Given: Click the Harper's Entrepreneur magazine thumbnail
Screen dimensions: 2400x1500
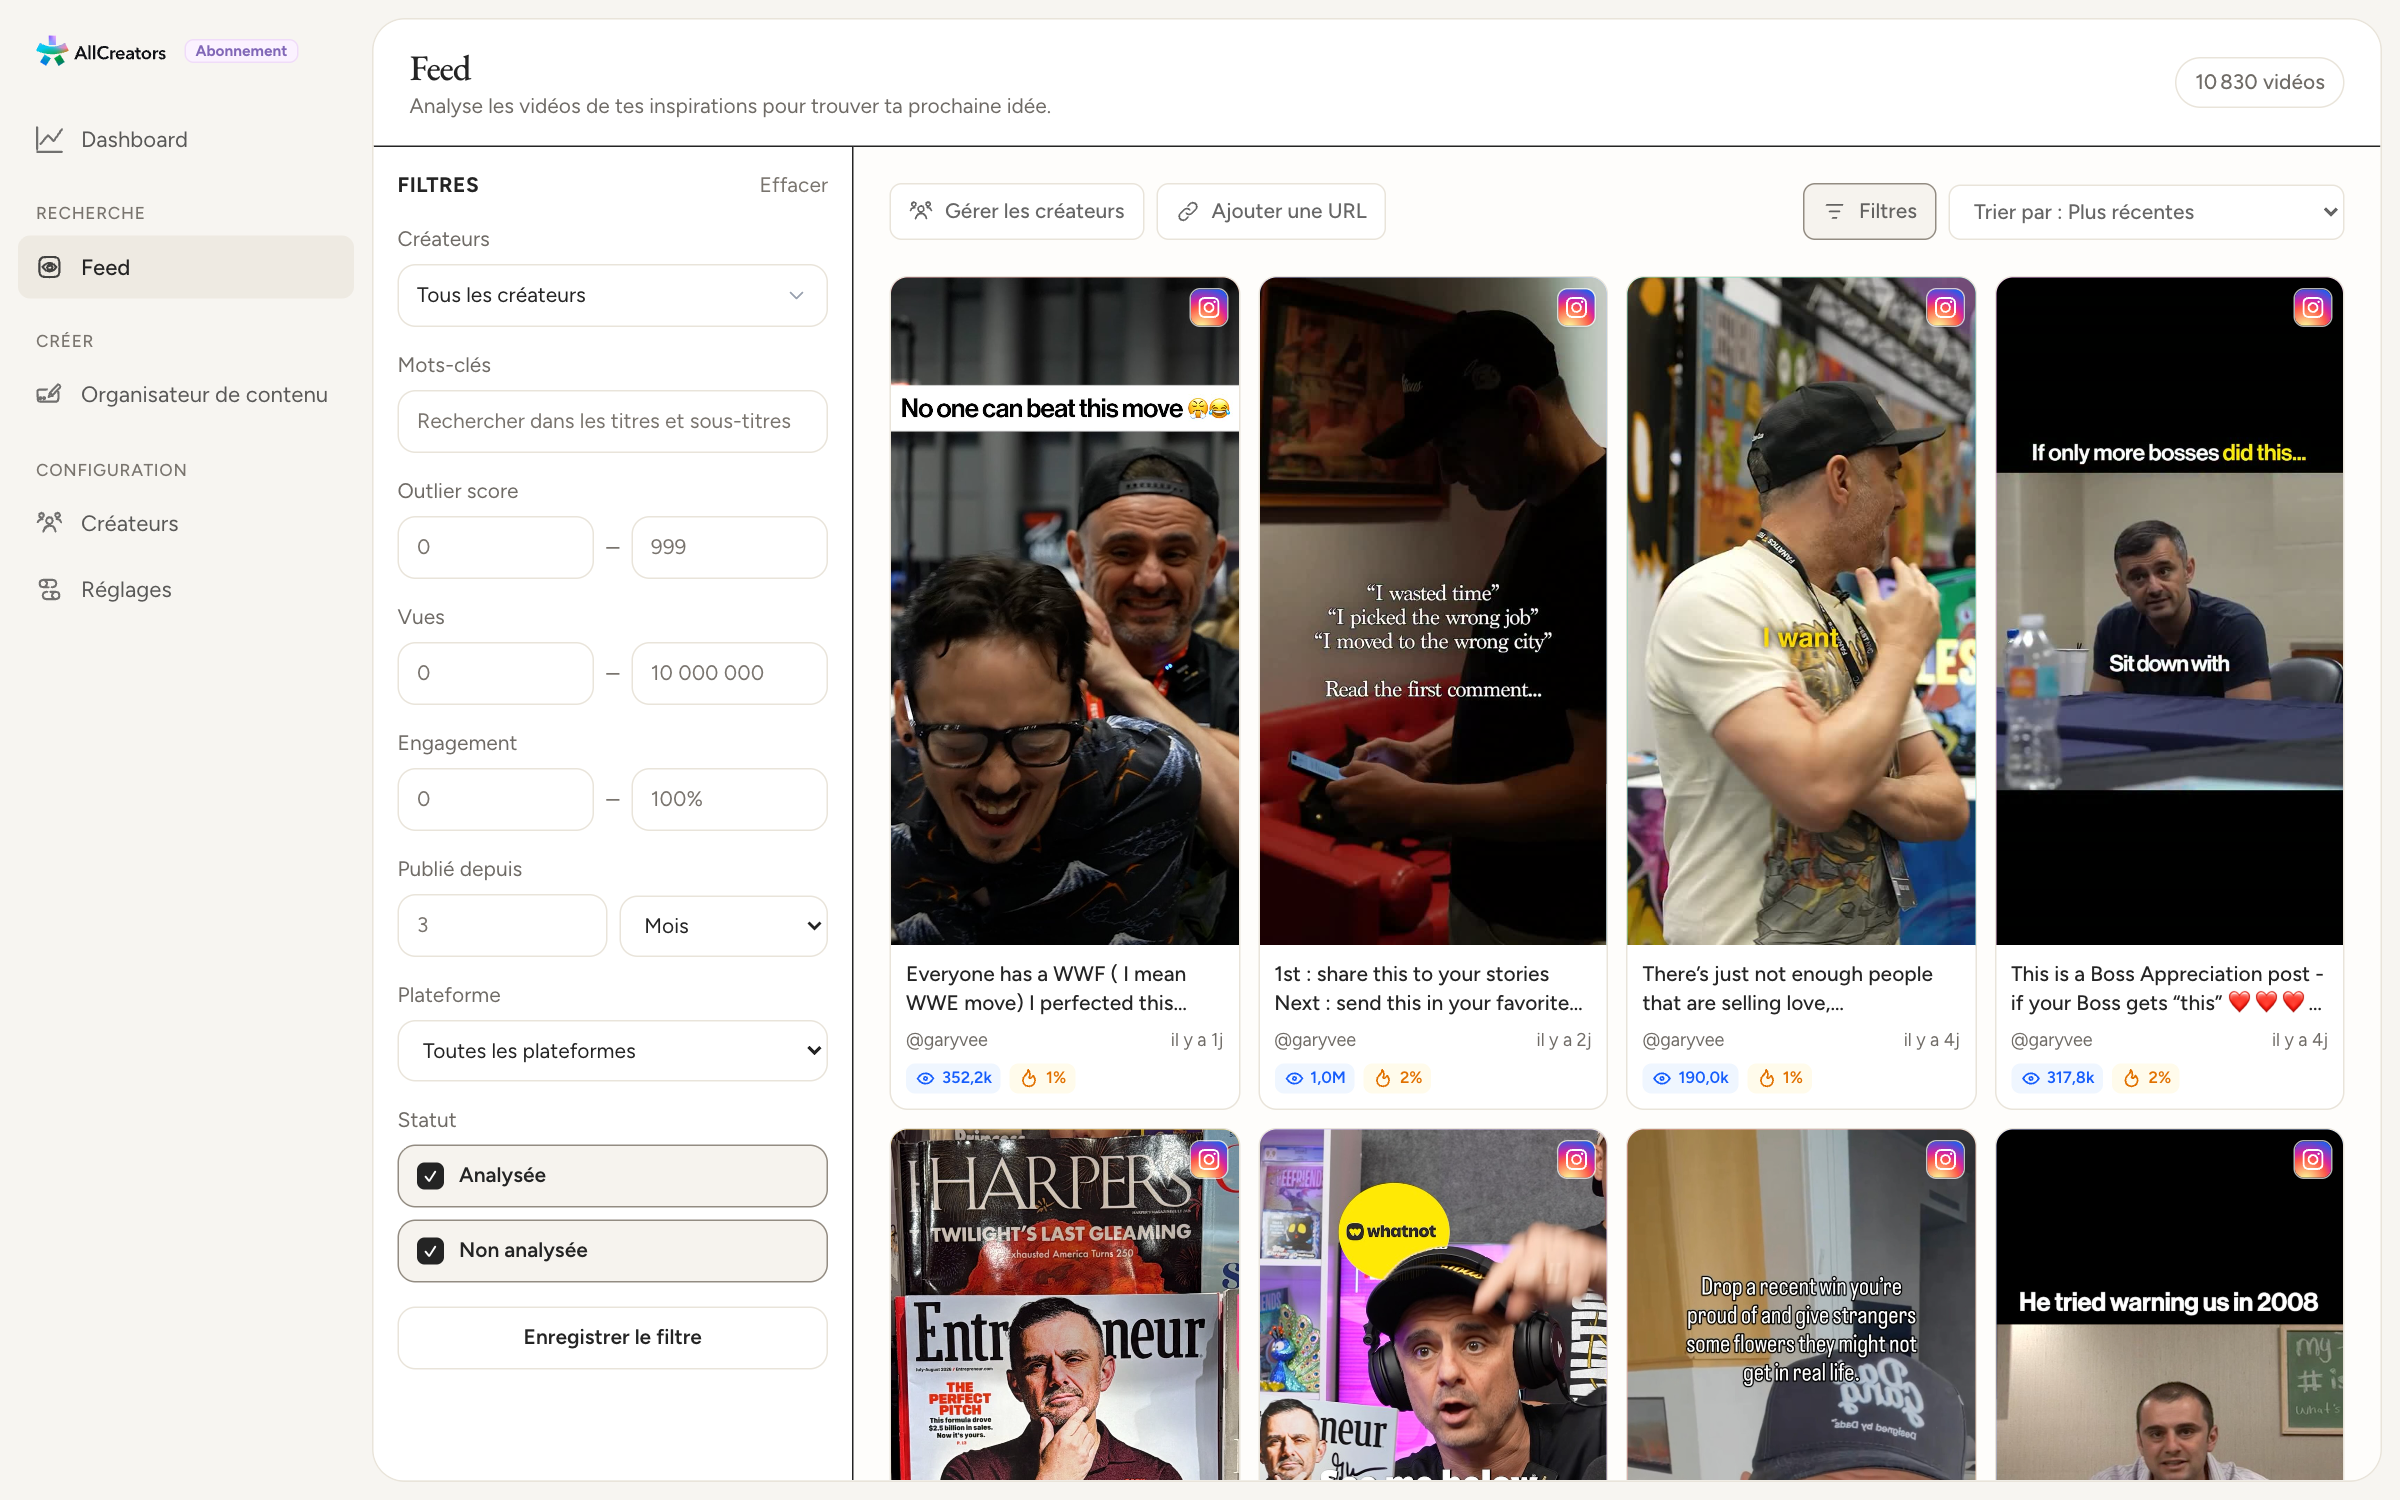Looking at the screenshot, I should coord(1064,1304).
